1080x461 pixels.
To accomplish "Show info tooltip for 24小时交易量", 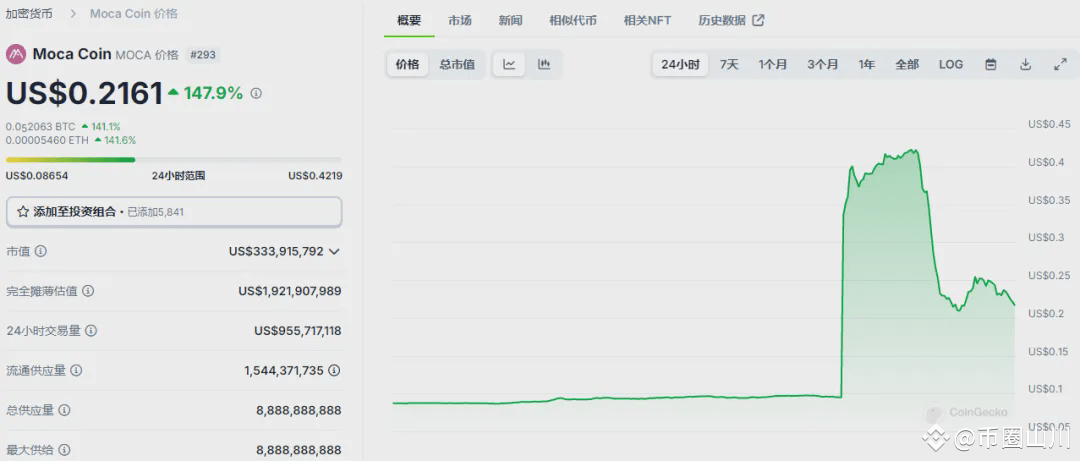I will pyautogui.click(x=91, y=331).
